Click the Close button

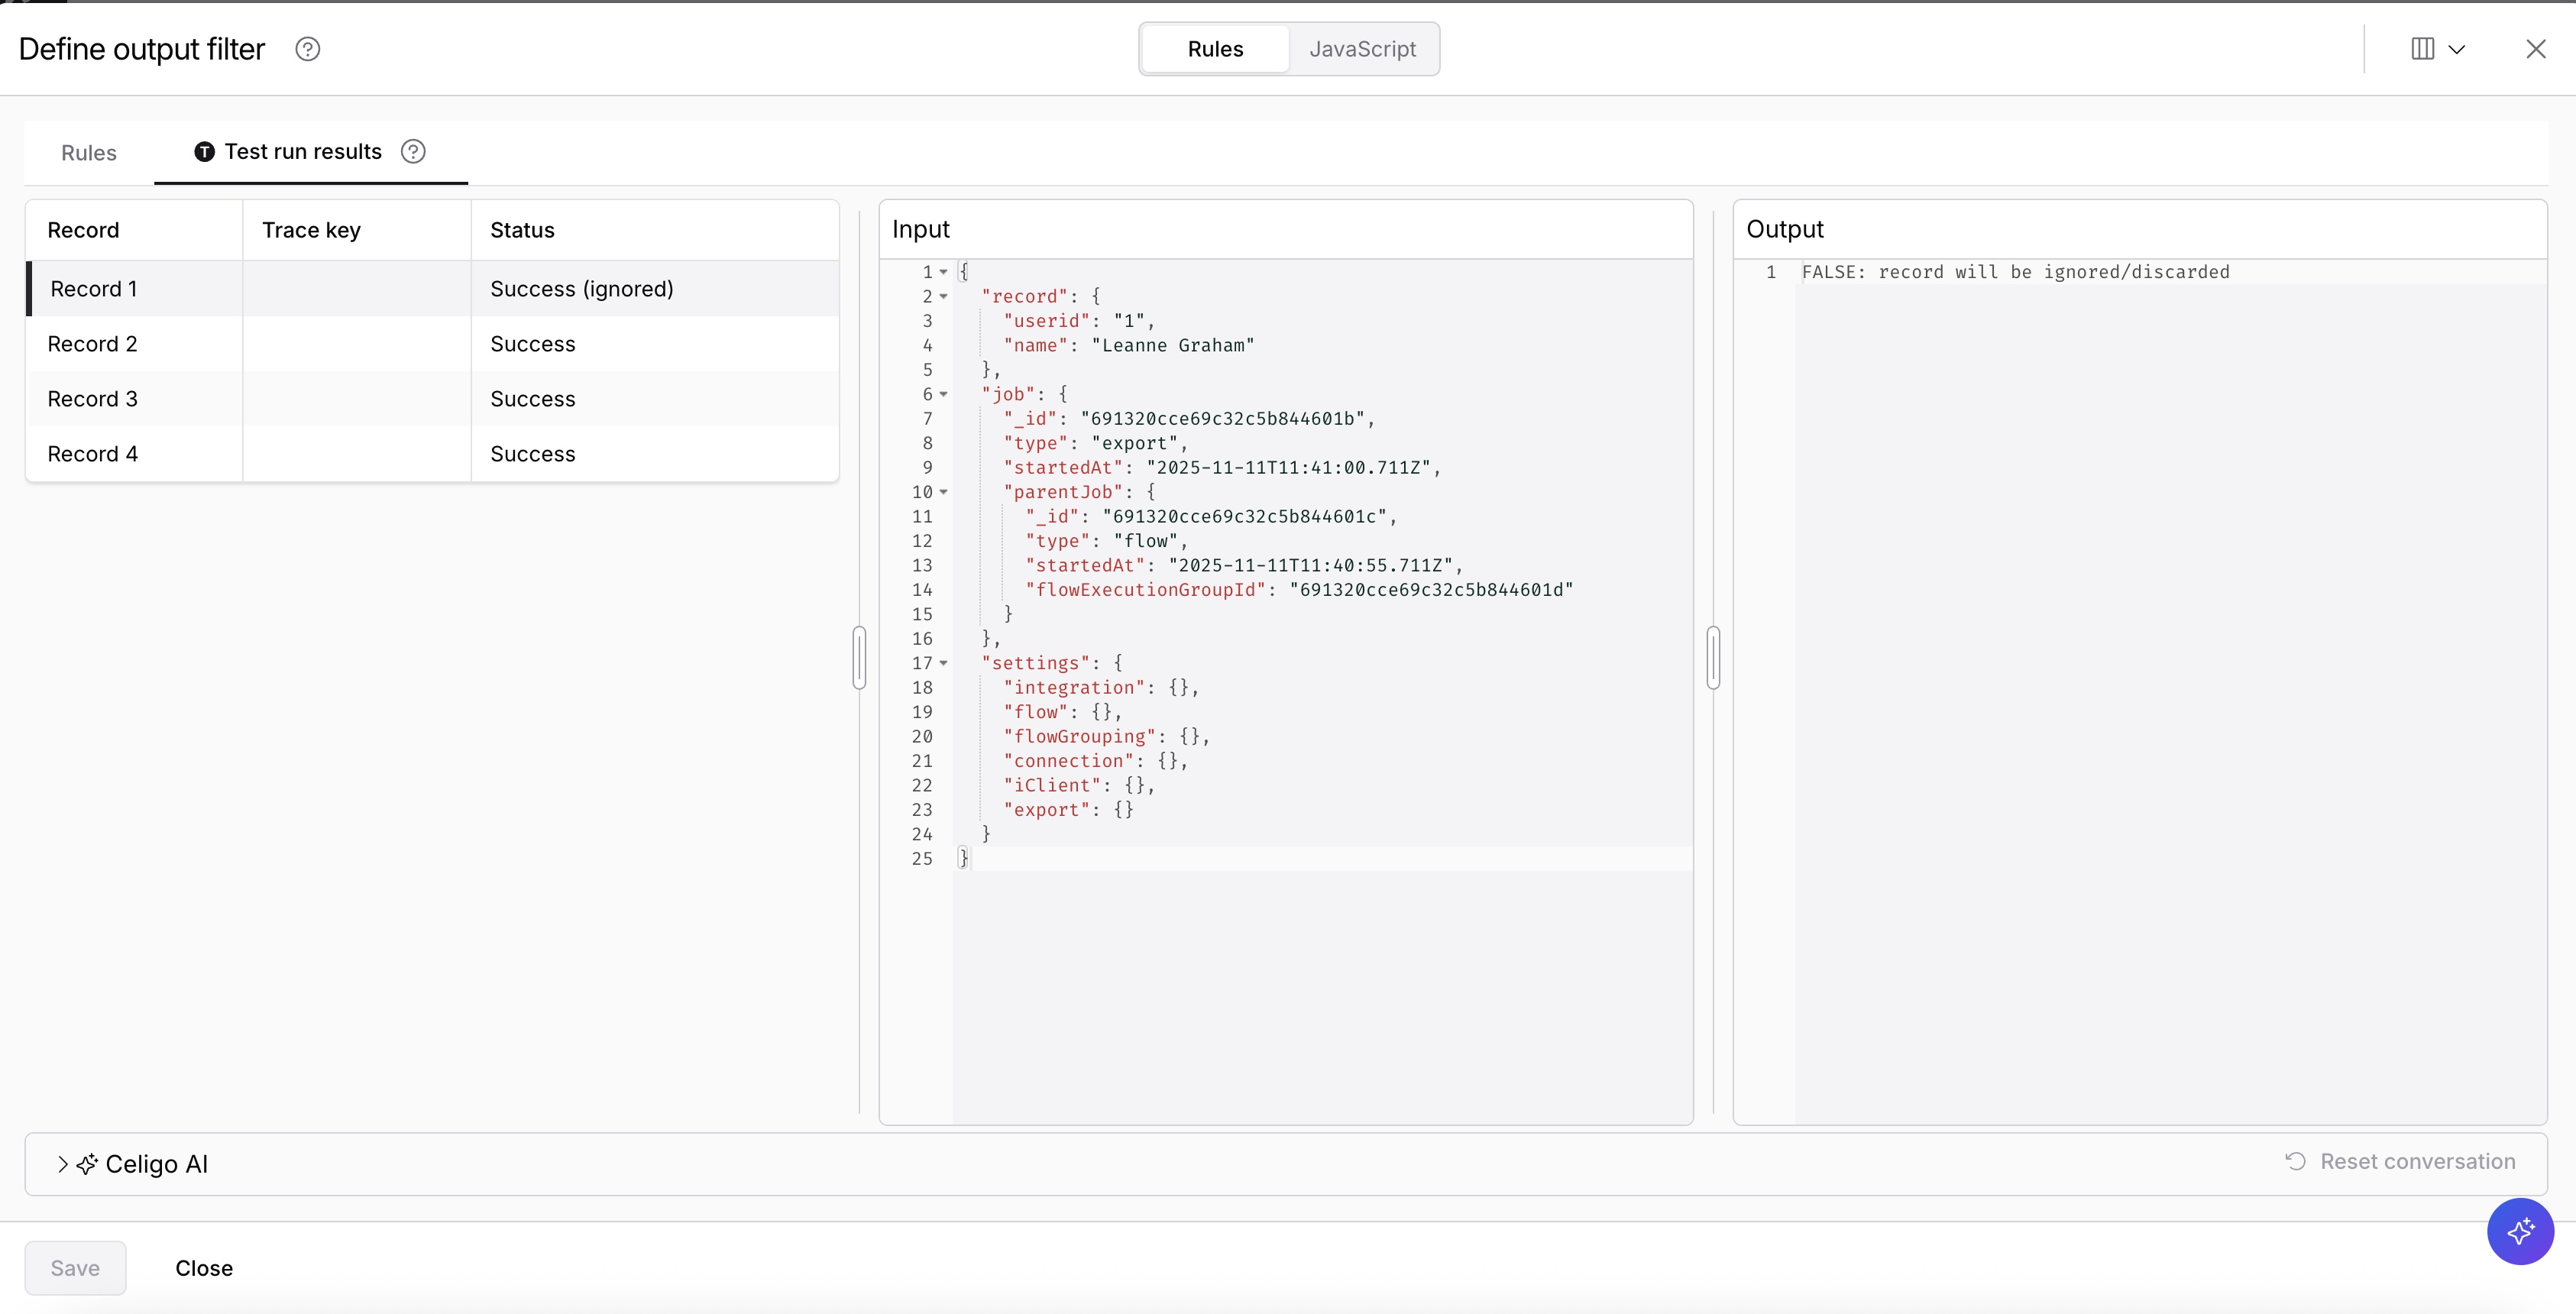pyautogui.click(x=204, y=1268)
